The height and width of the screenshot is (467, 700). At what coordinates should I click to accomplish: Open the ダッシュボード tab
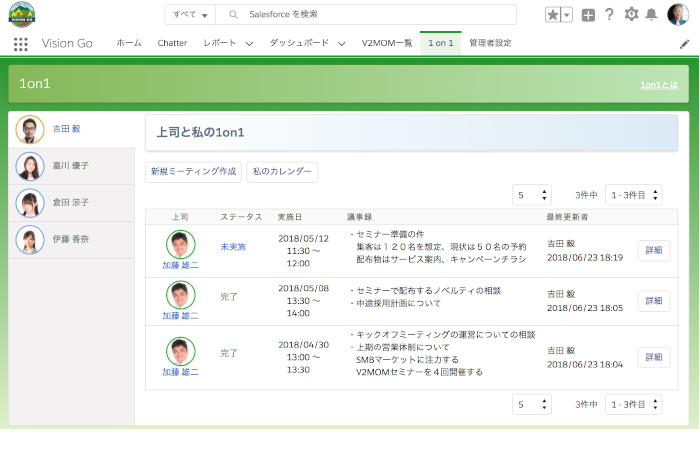[x=299, y=43]
